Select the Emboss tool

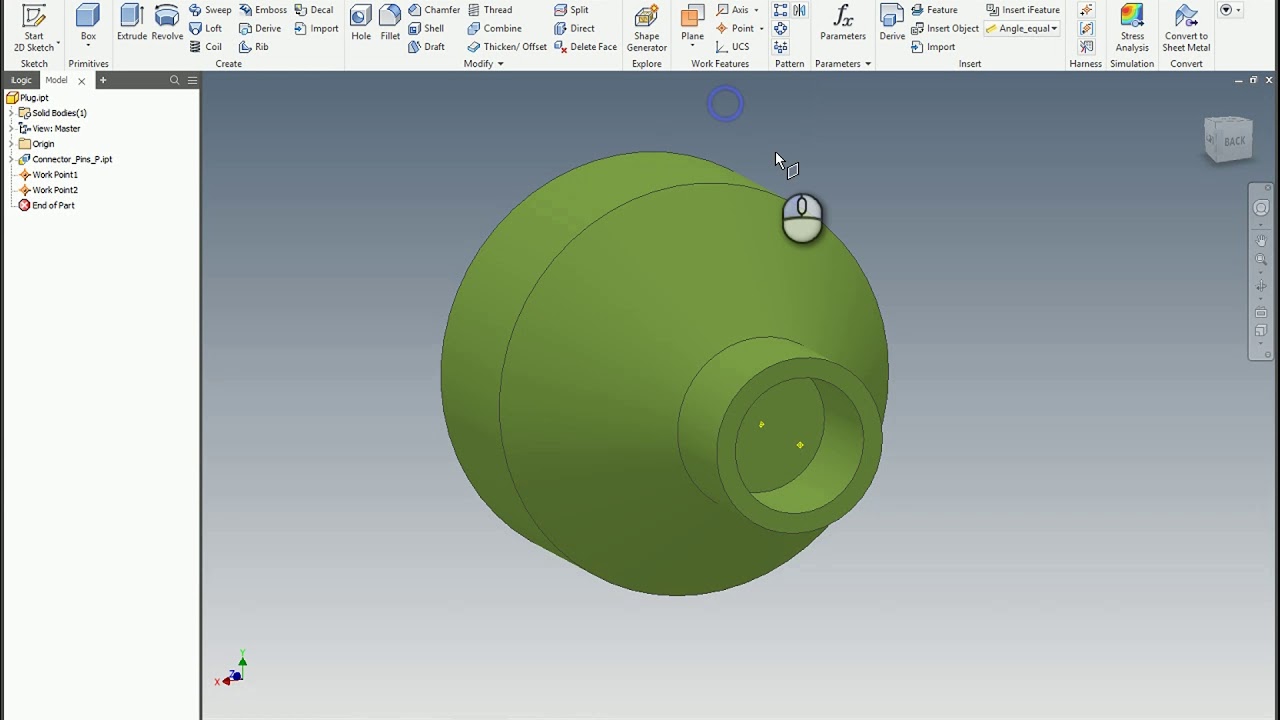coord(263,10)
